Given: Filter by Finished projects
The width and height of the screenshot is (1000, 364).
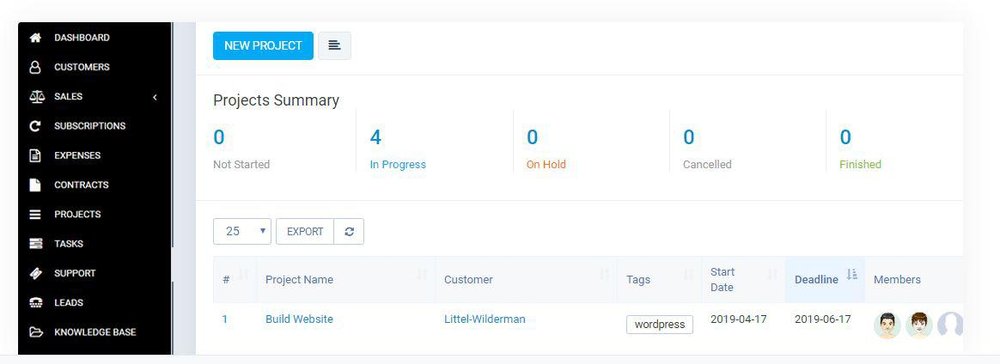Looking at the screenshot, I should pyautogui.click(x=860, y=164).
